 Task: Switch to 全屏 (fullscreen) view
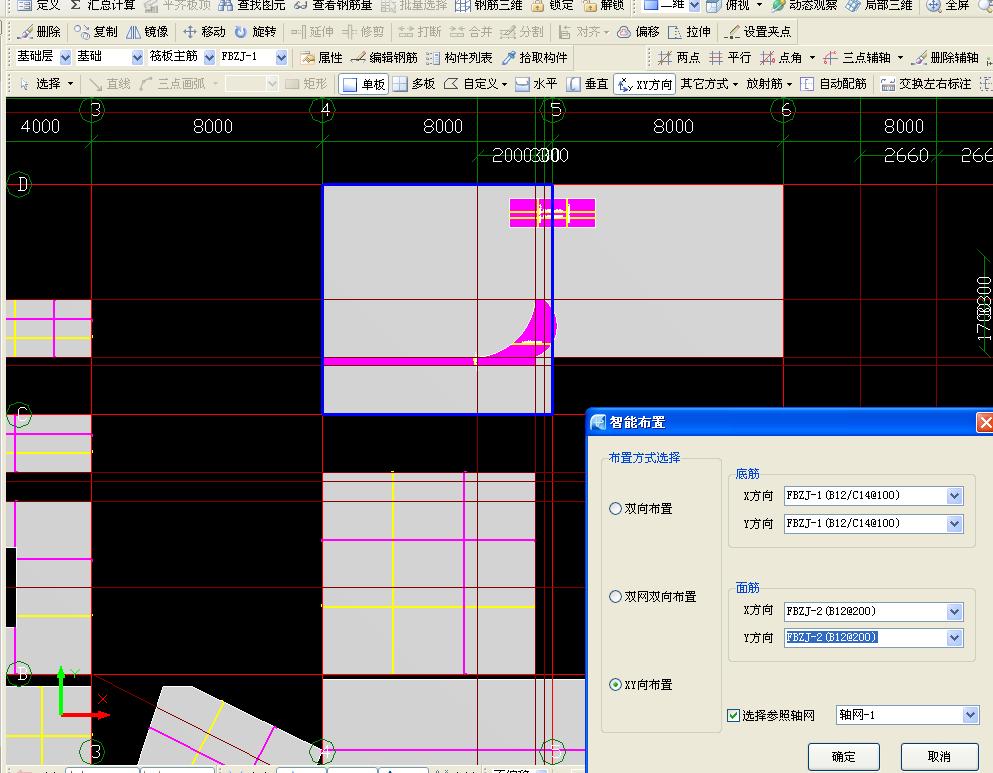tap(947, 6)
